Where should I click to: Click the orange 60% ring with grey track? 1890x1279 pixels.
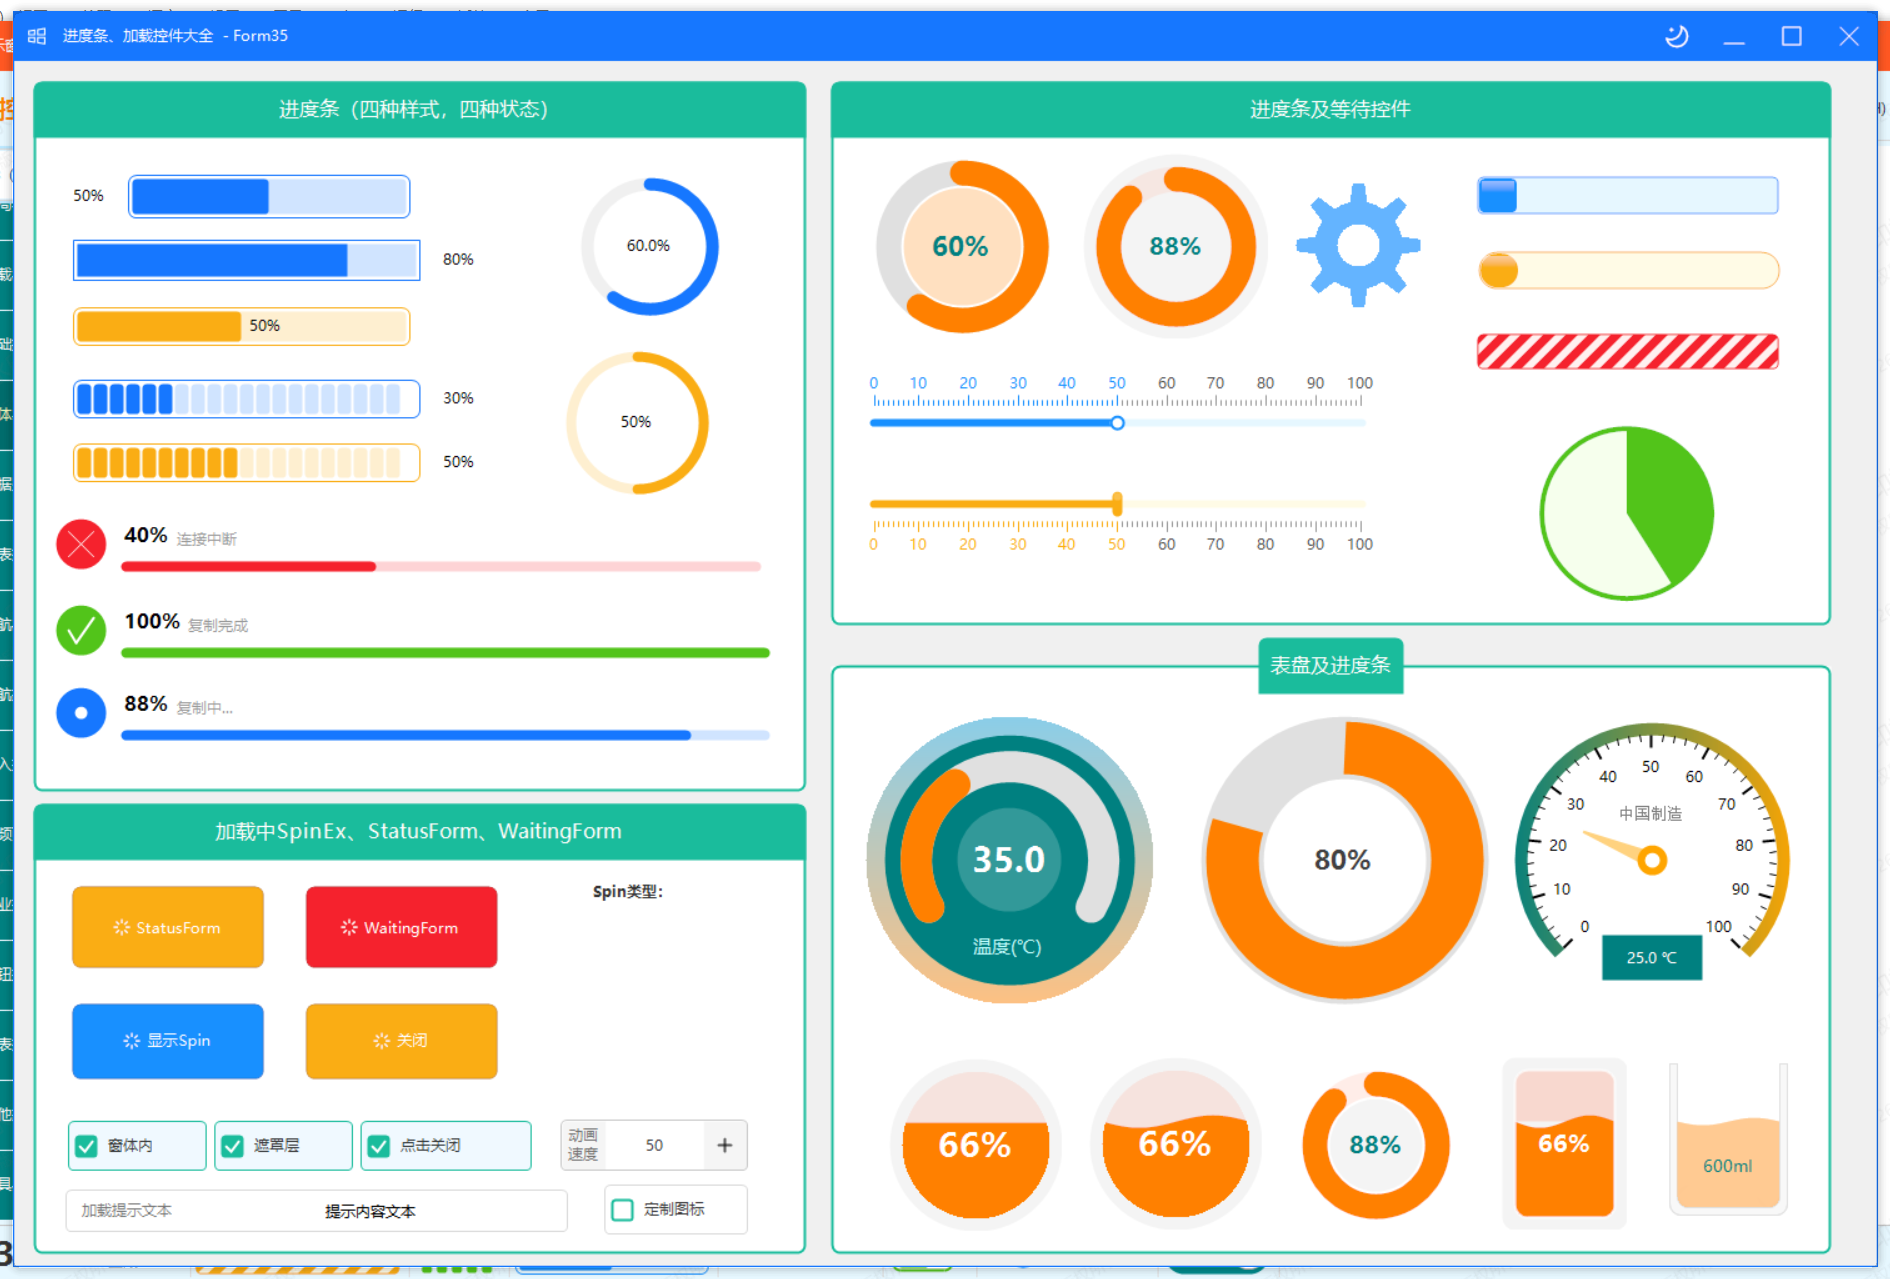pos(961,246)
